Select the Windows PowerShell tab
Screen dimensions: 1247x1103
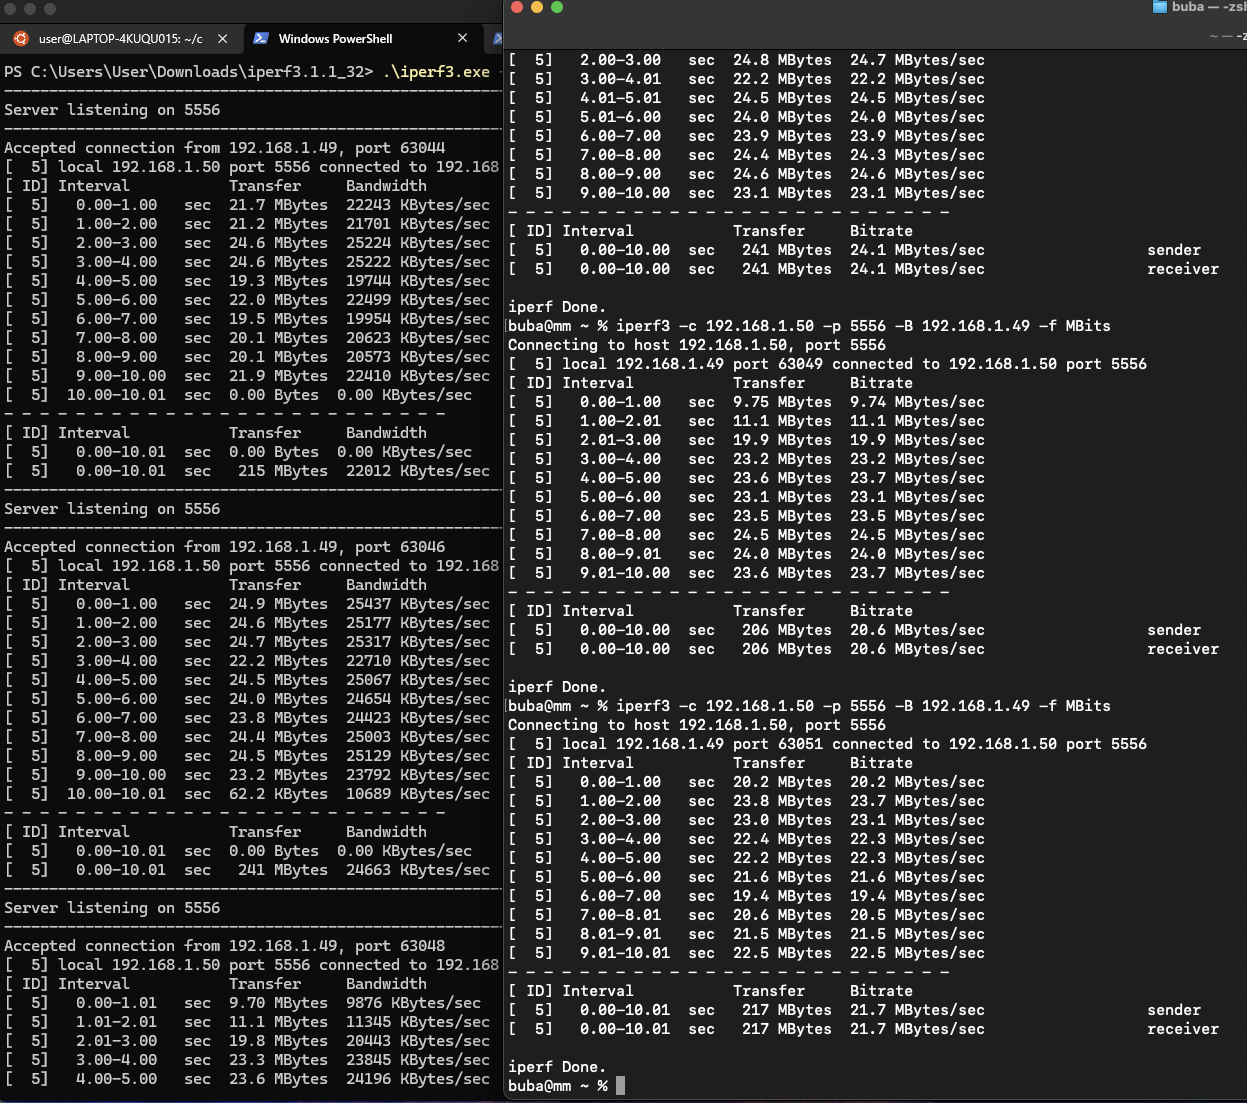335,39
